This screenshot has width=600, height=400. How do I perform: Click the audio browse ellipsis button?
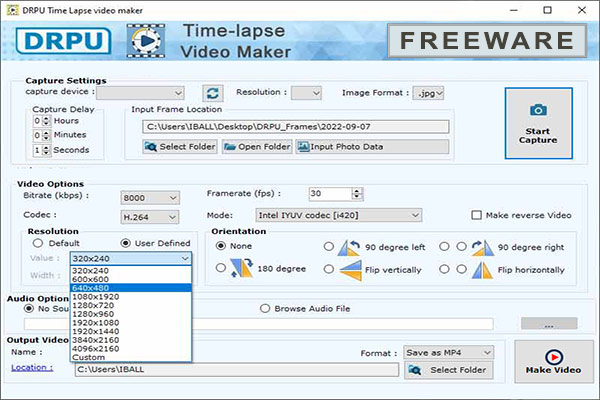click(x=549, y=323)
